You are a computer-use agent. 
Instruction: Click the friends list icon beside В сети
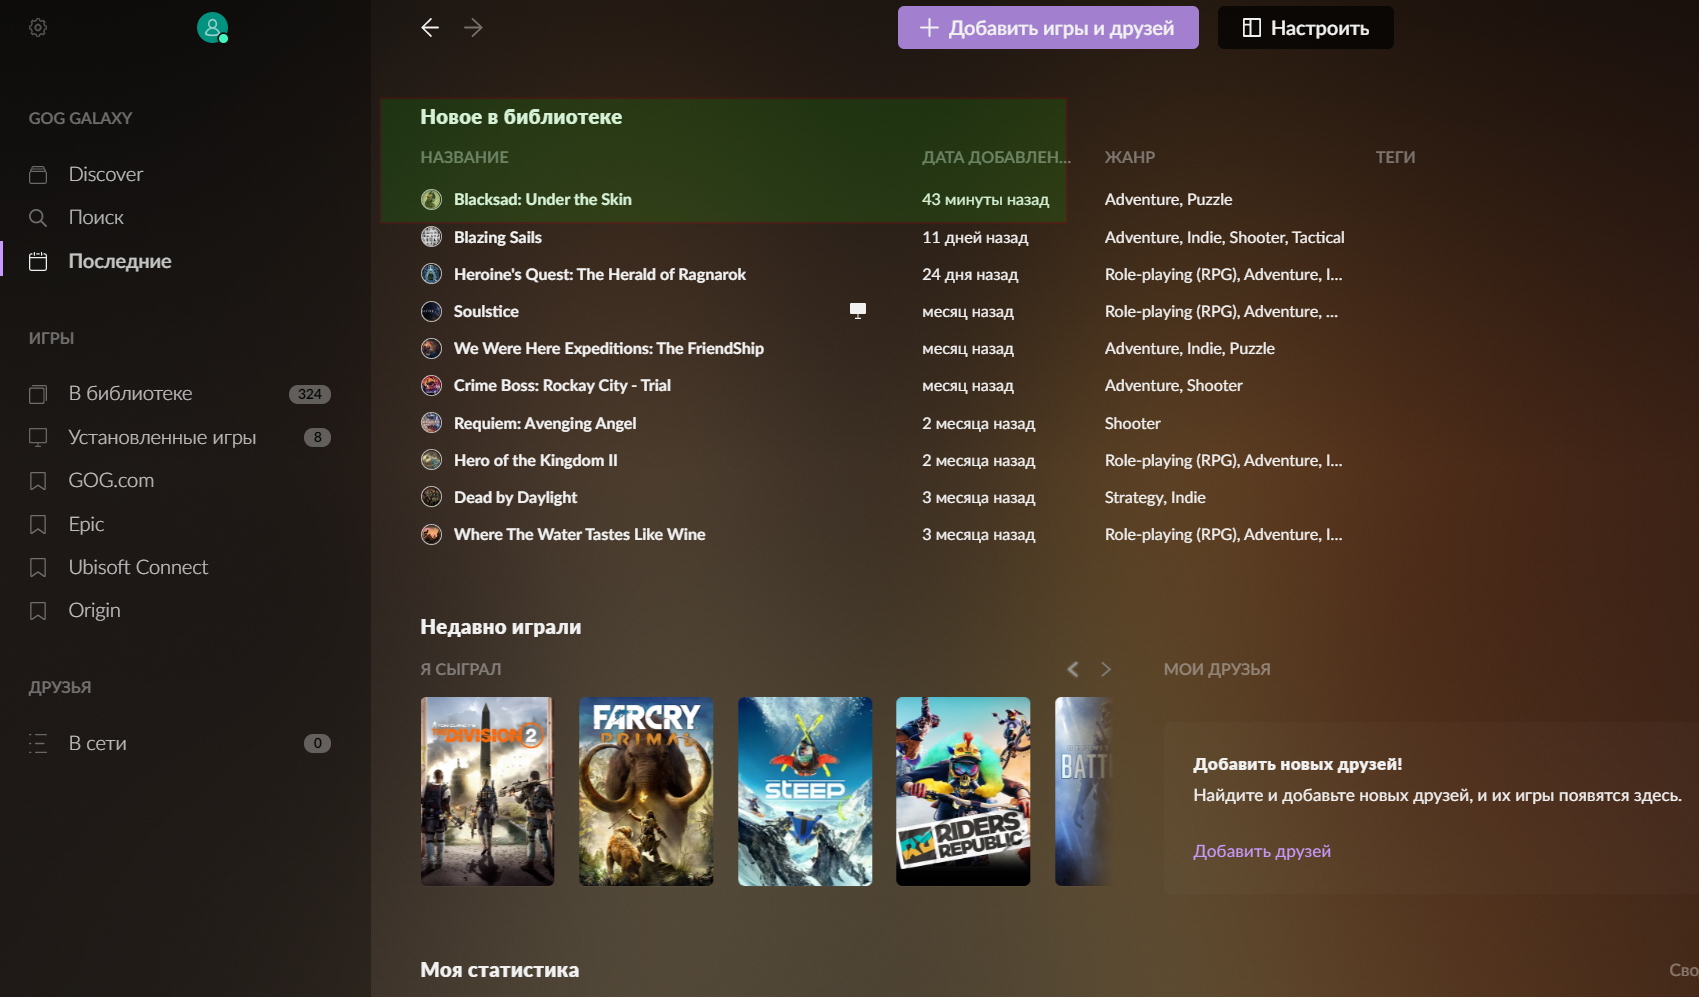pos(38,743)
